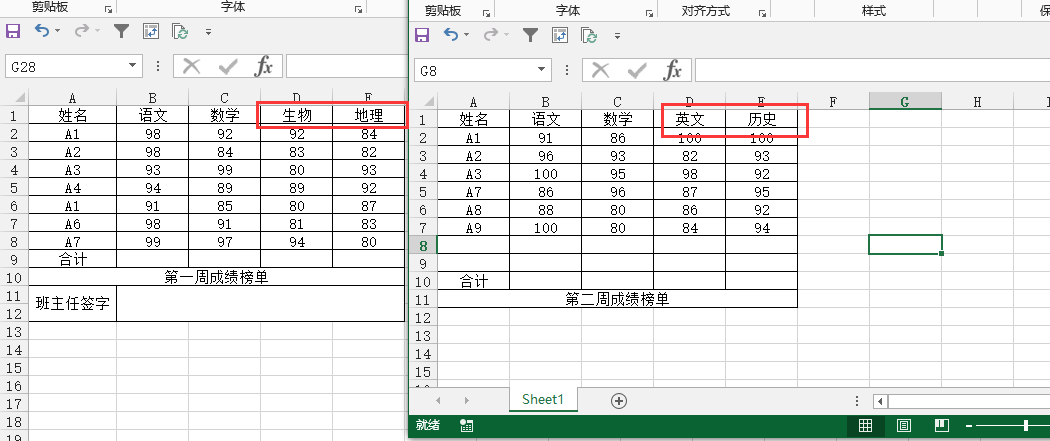Redo action in right Excel window

point(492,35)
